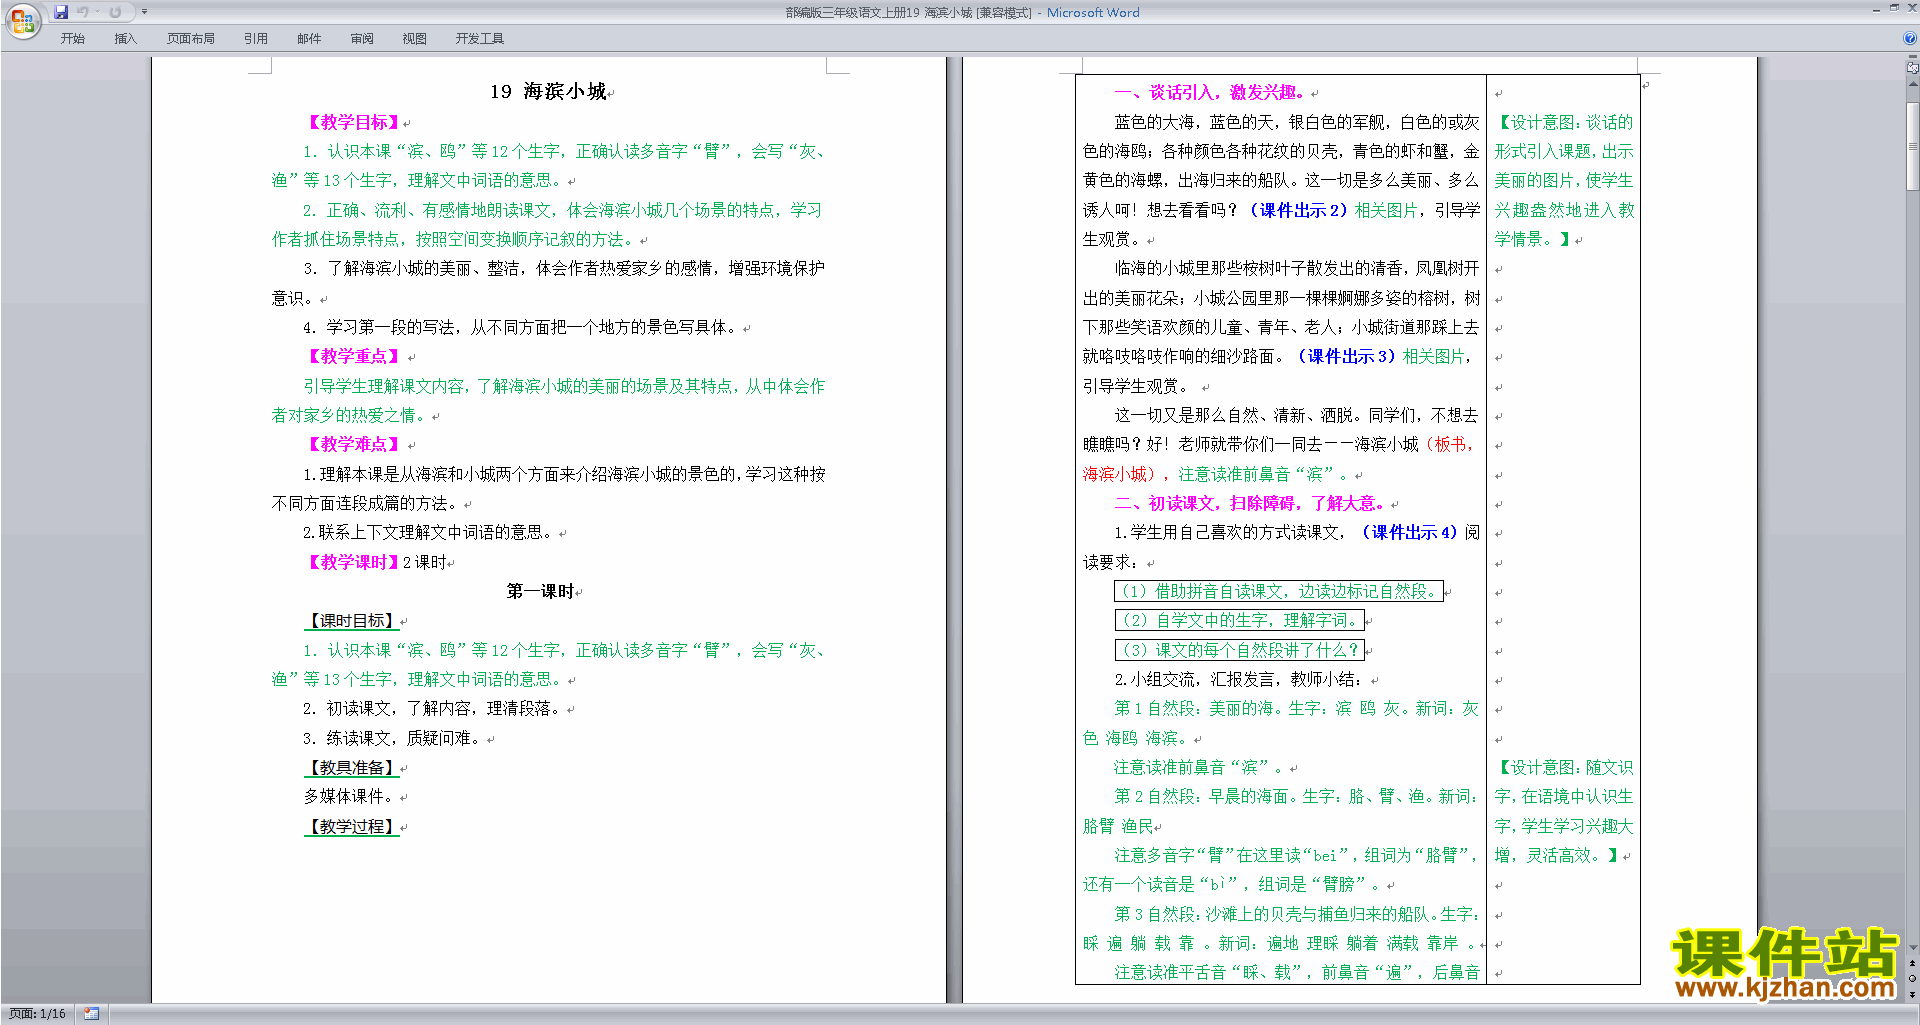Open the 开发工具 tab
Screen dimensions: 1920x1025
[x=479, y=39]
